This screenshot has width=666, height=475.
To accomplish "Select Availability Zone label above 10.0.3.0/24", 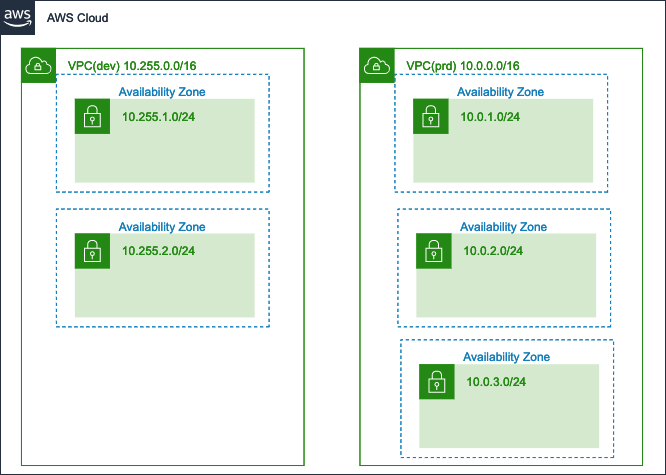I will pyautogui.click(x=506, y=357).
